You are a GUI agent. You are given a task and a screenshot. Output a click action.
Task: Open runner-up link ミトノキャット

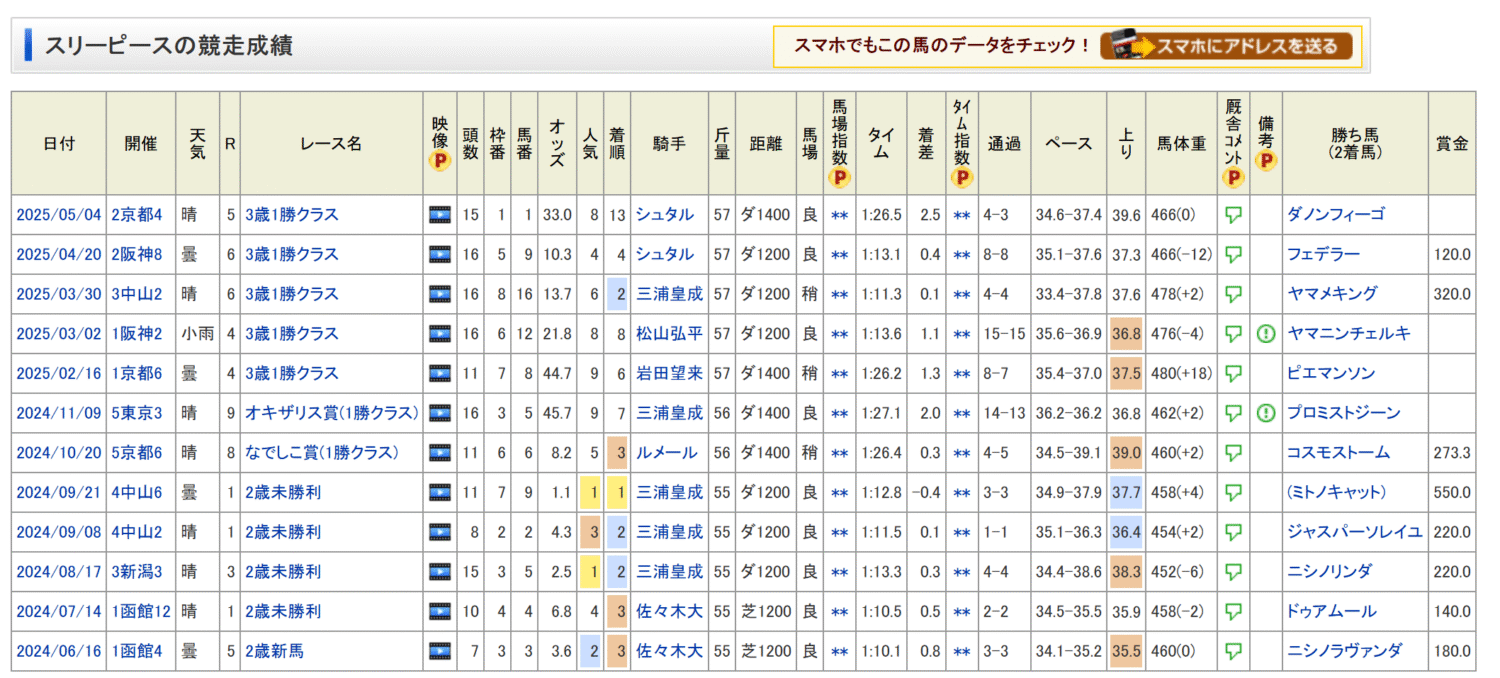pyautogui.click(x=1337, y=492)
